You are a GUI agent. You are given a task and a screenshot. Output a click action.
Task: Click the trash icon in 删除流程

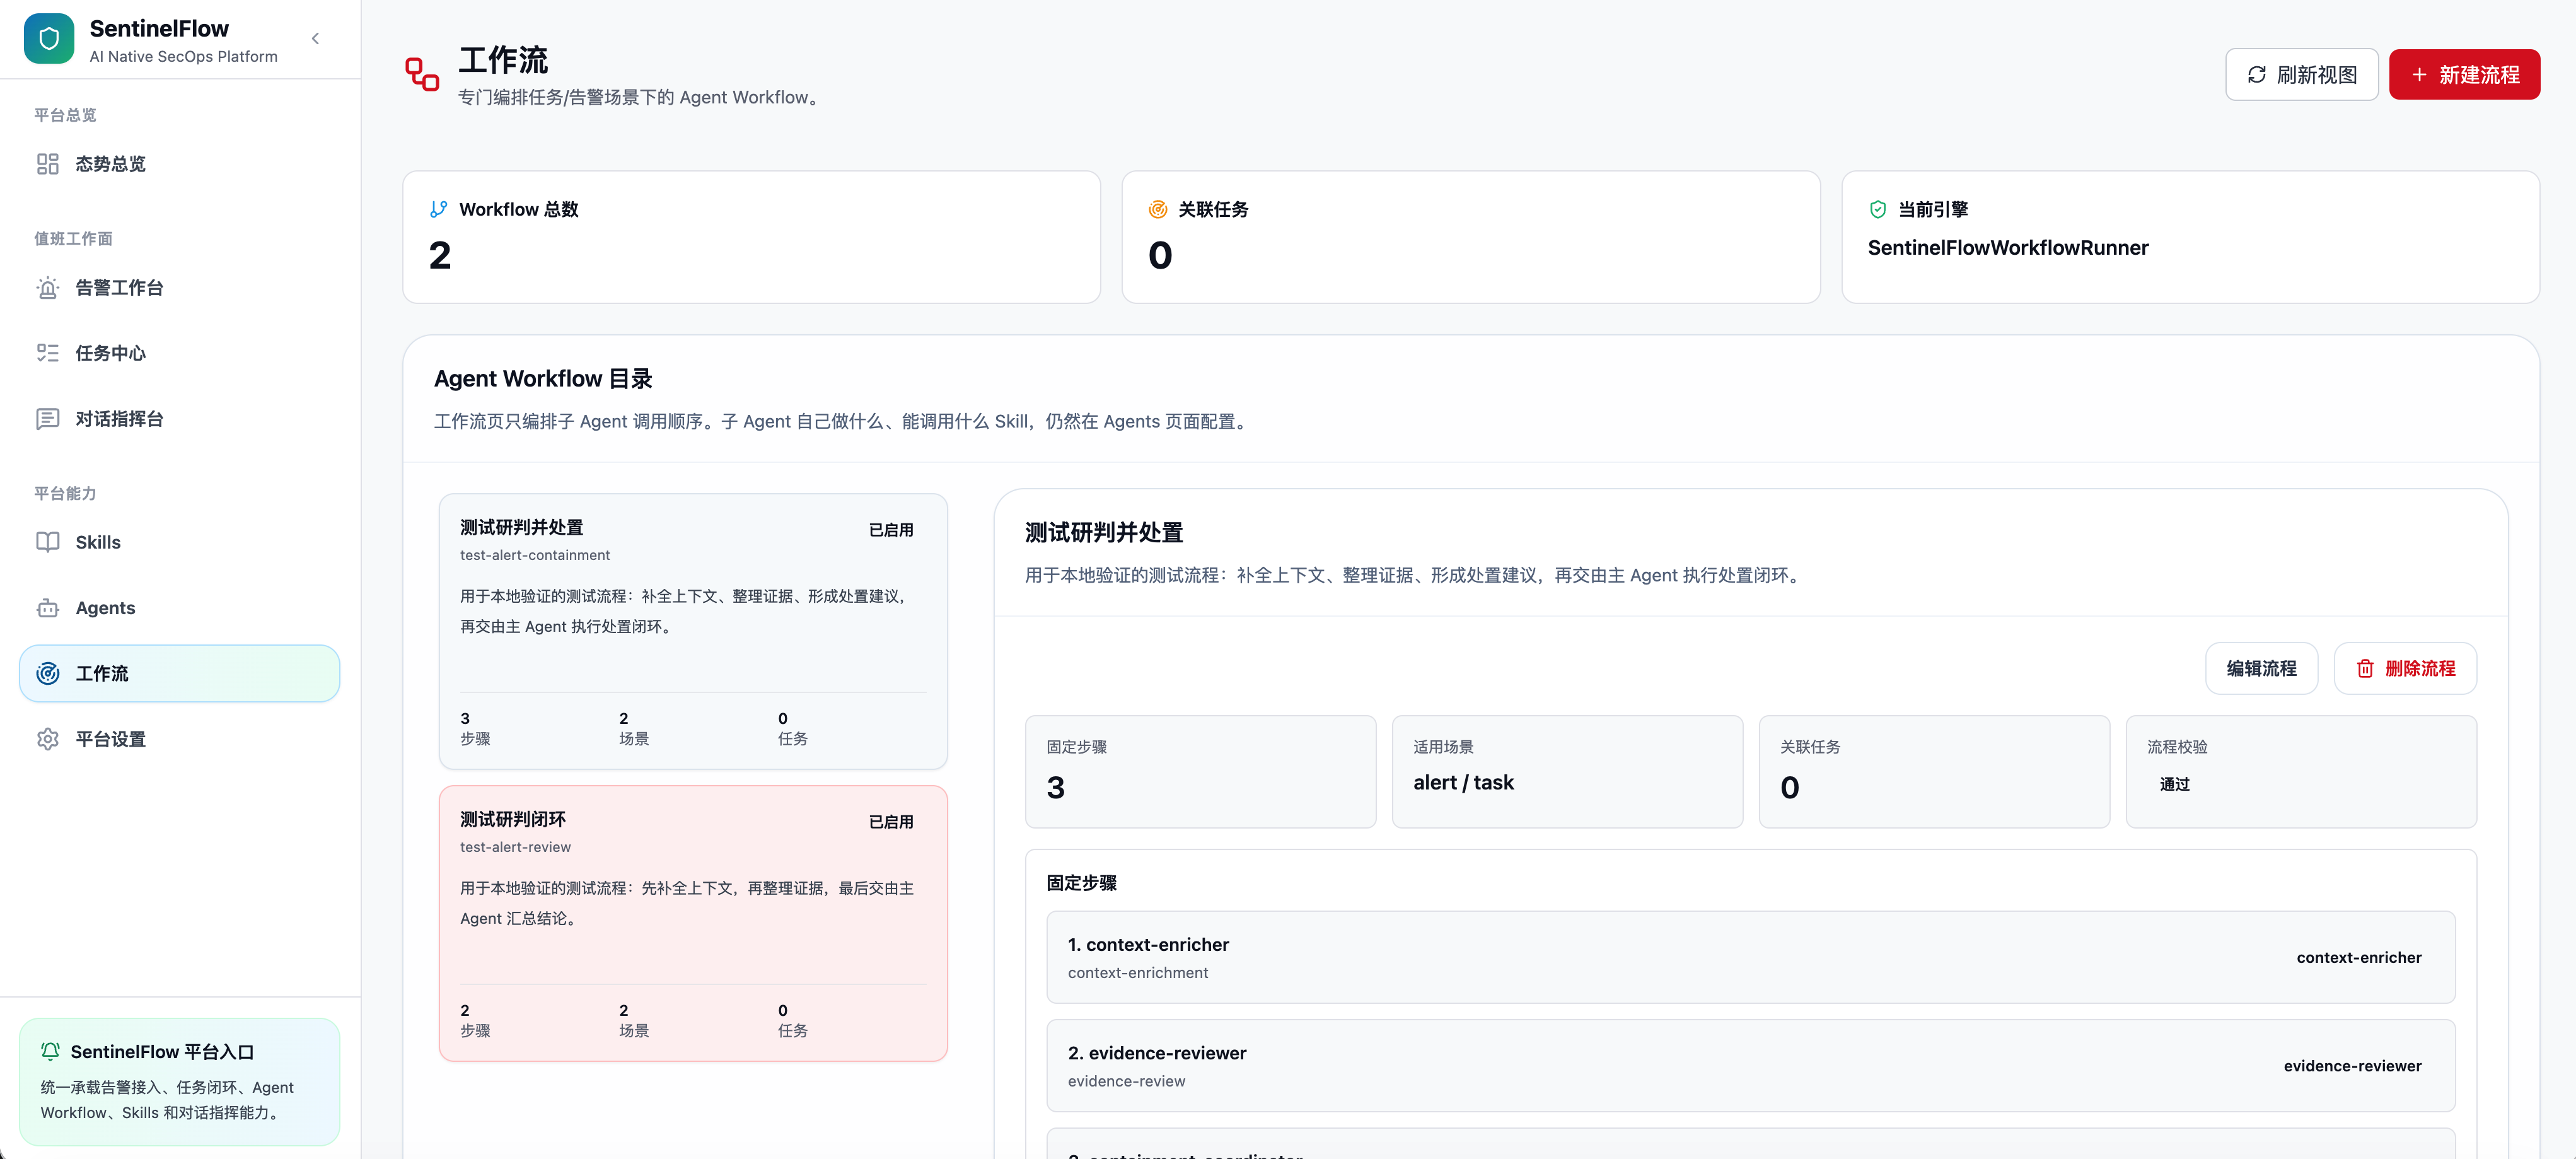2365,669
